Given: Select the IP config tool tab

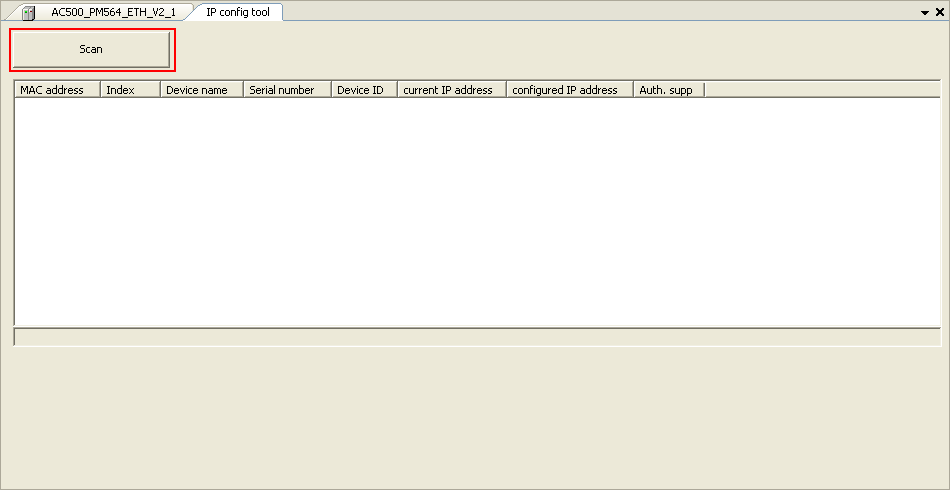Looking at the screenshot, I should (x=237, y=12).
